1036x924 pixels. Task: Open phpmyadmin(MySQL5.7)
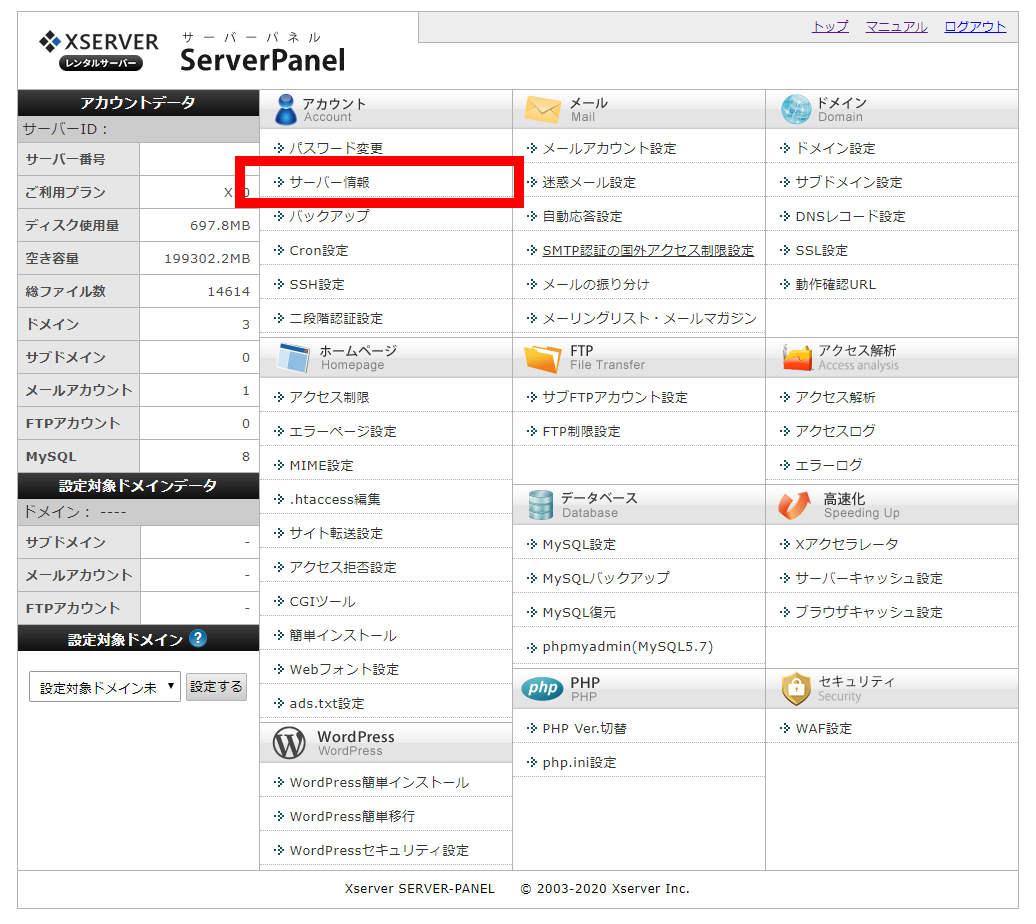628,646
